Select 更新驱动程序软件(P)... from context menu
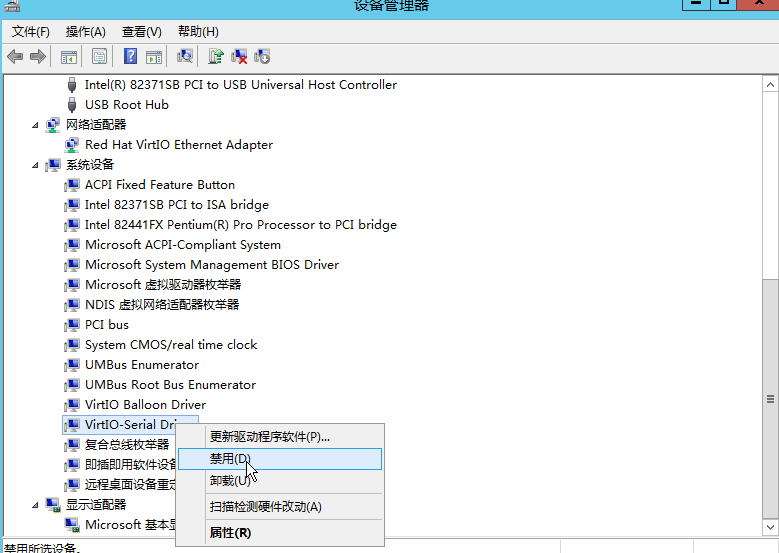 [269, 436]
